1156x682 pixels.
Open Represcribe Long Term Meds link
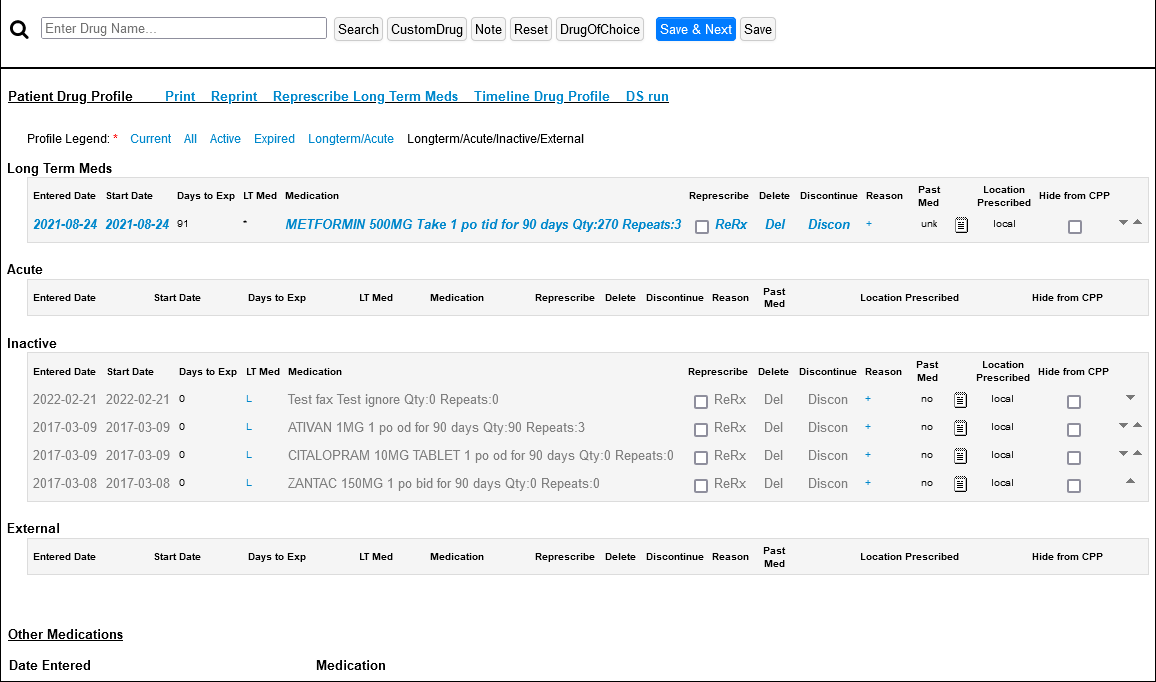coord(365,97)
